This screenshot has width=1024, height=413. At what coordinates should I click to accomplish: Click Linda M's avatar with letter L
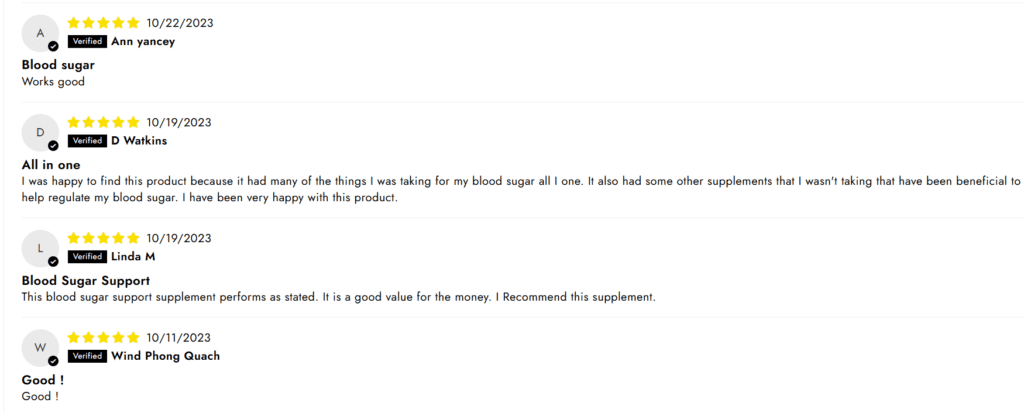[x=40, y=248]
